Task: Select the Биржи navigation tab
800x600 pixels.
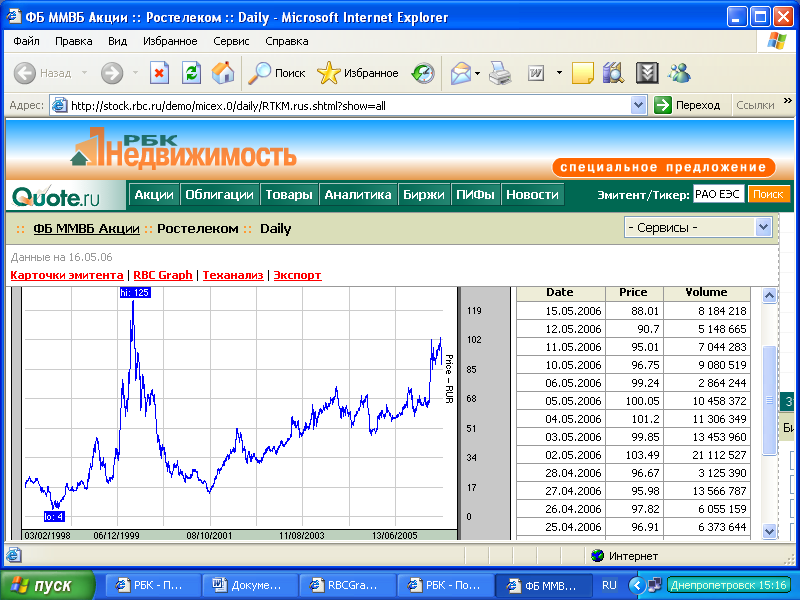Action: pyautogui.click(x=423, y=194)
